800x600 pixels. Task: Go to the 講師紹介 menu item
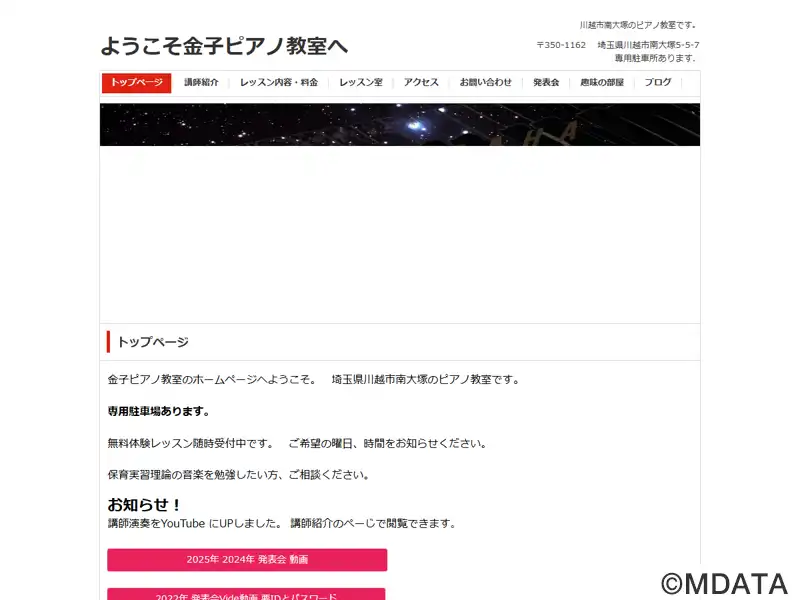coord(201,83)
